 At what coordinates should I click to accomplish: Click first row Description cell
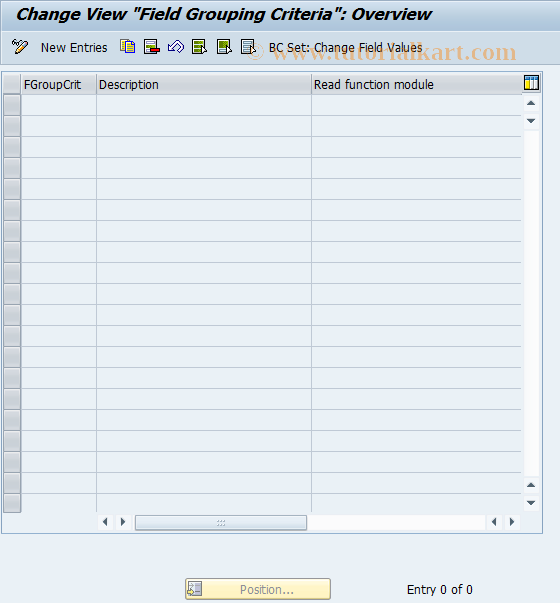[204, 105]
